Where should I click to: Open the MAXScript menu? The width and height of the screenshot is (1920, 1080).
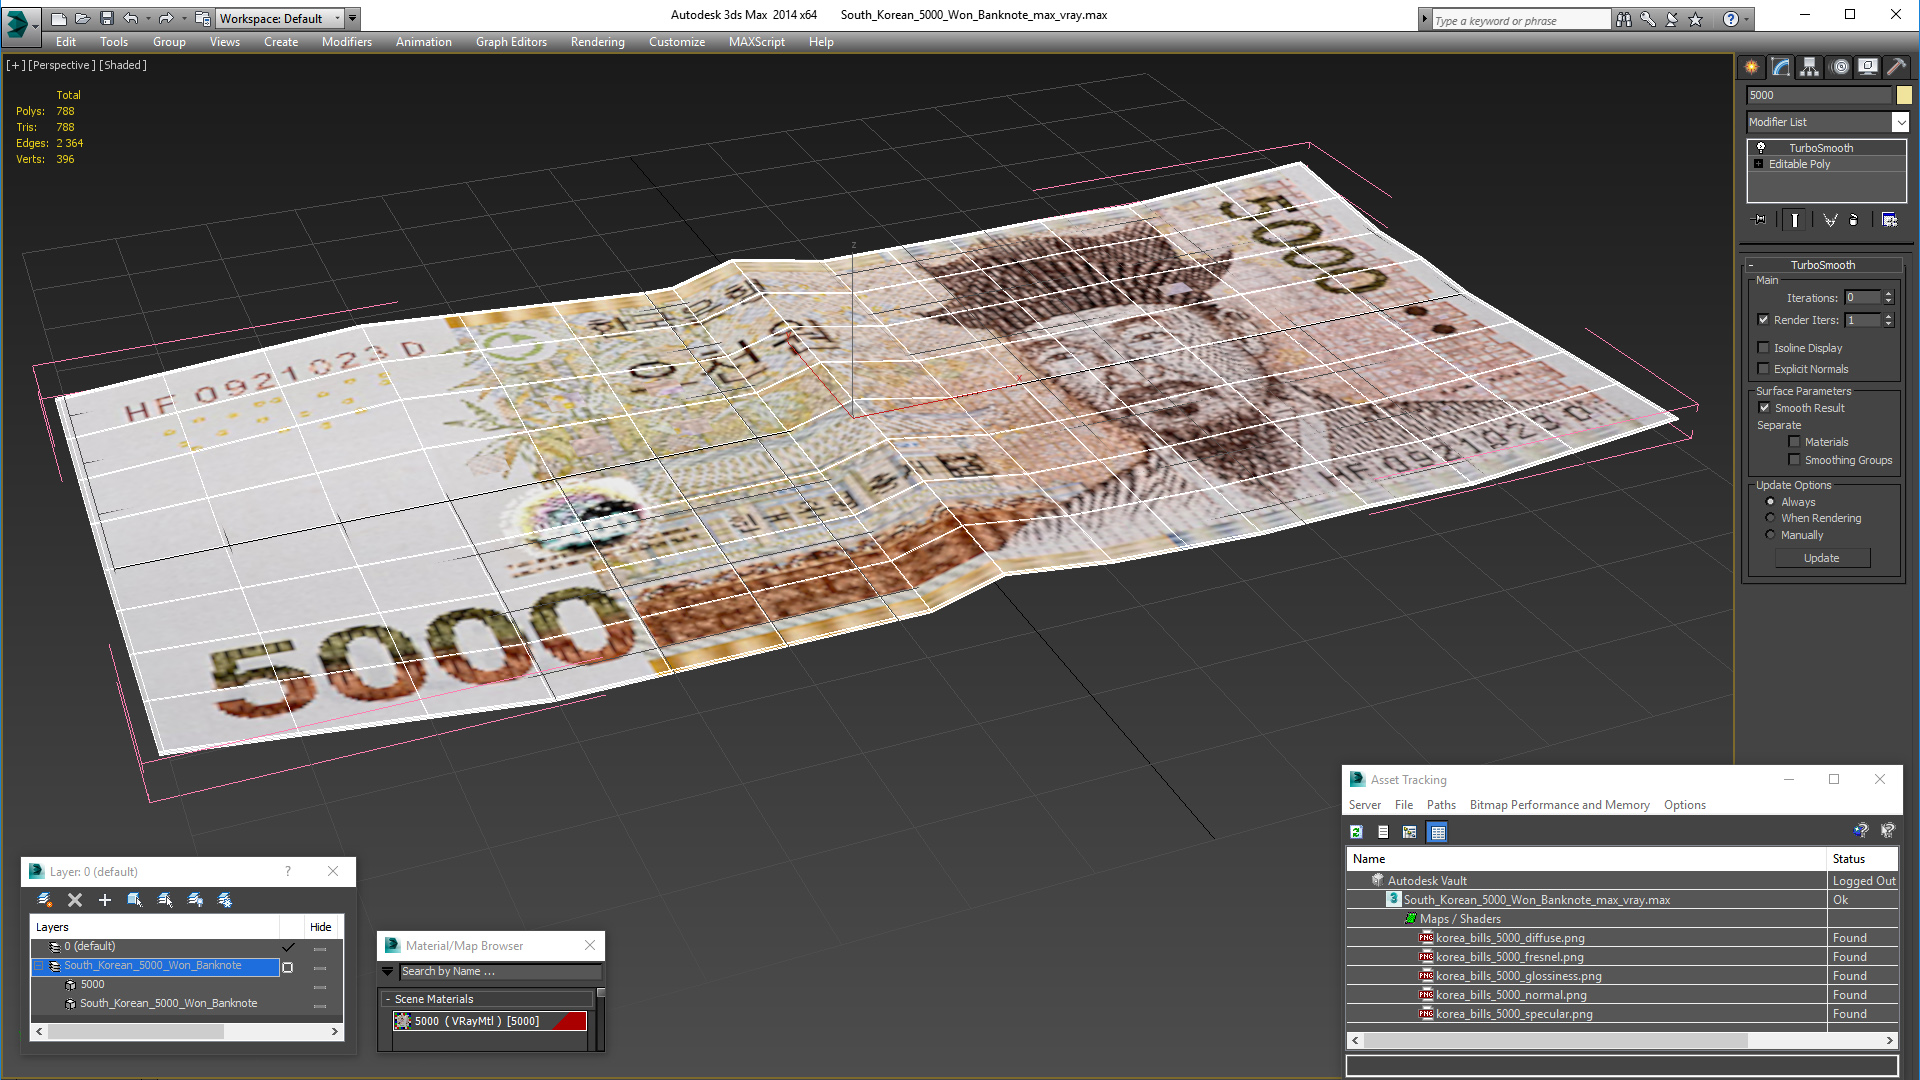pos(756,42)
